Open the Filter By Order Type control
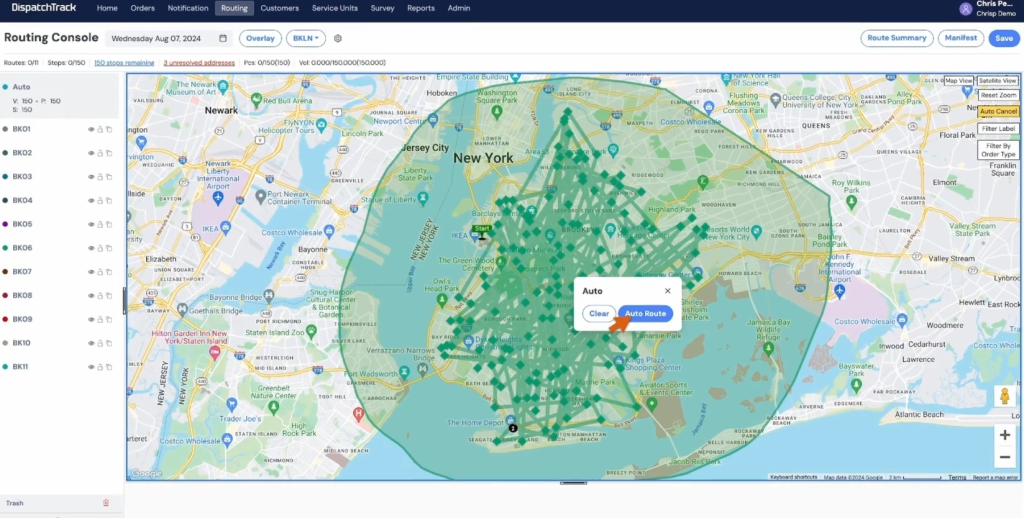 (999, 150)
